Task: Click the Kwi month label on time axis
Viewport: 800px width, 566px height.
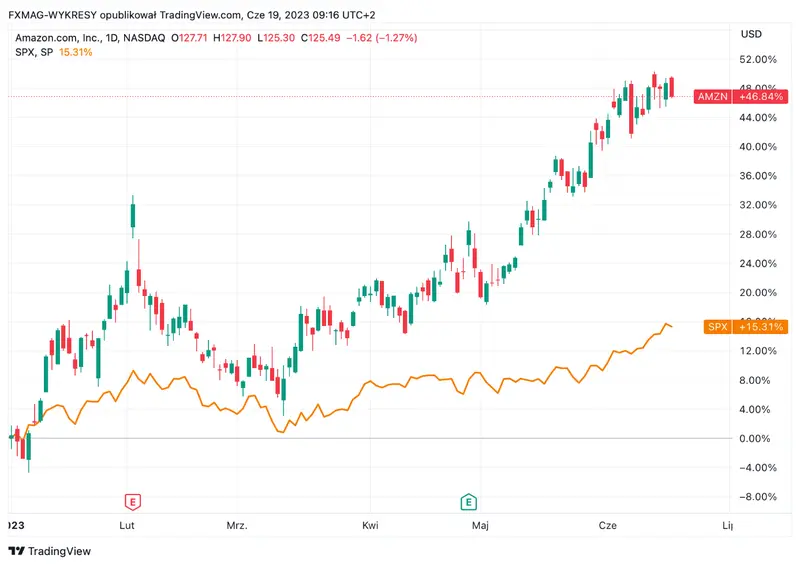Action: (369, 524)
